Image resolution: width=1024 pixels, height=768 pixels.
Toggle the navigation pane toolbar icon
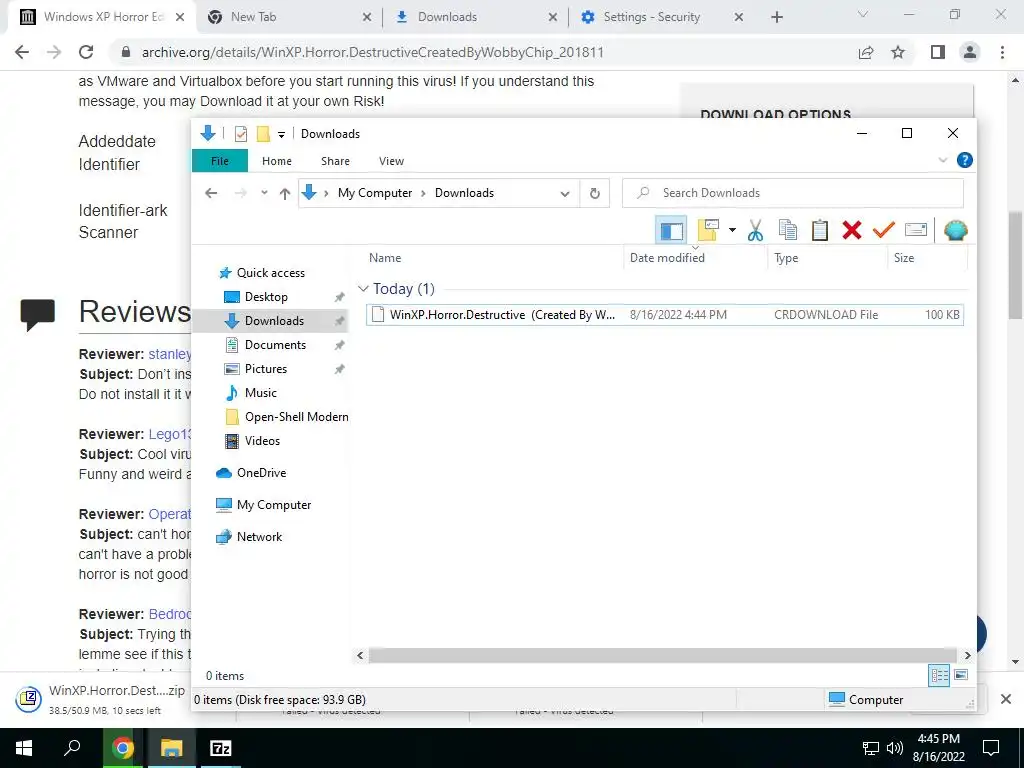coord(671,231)
